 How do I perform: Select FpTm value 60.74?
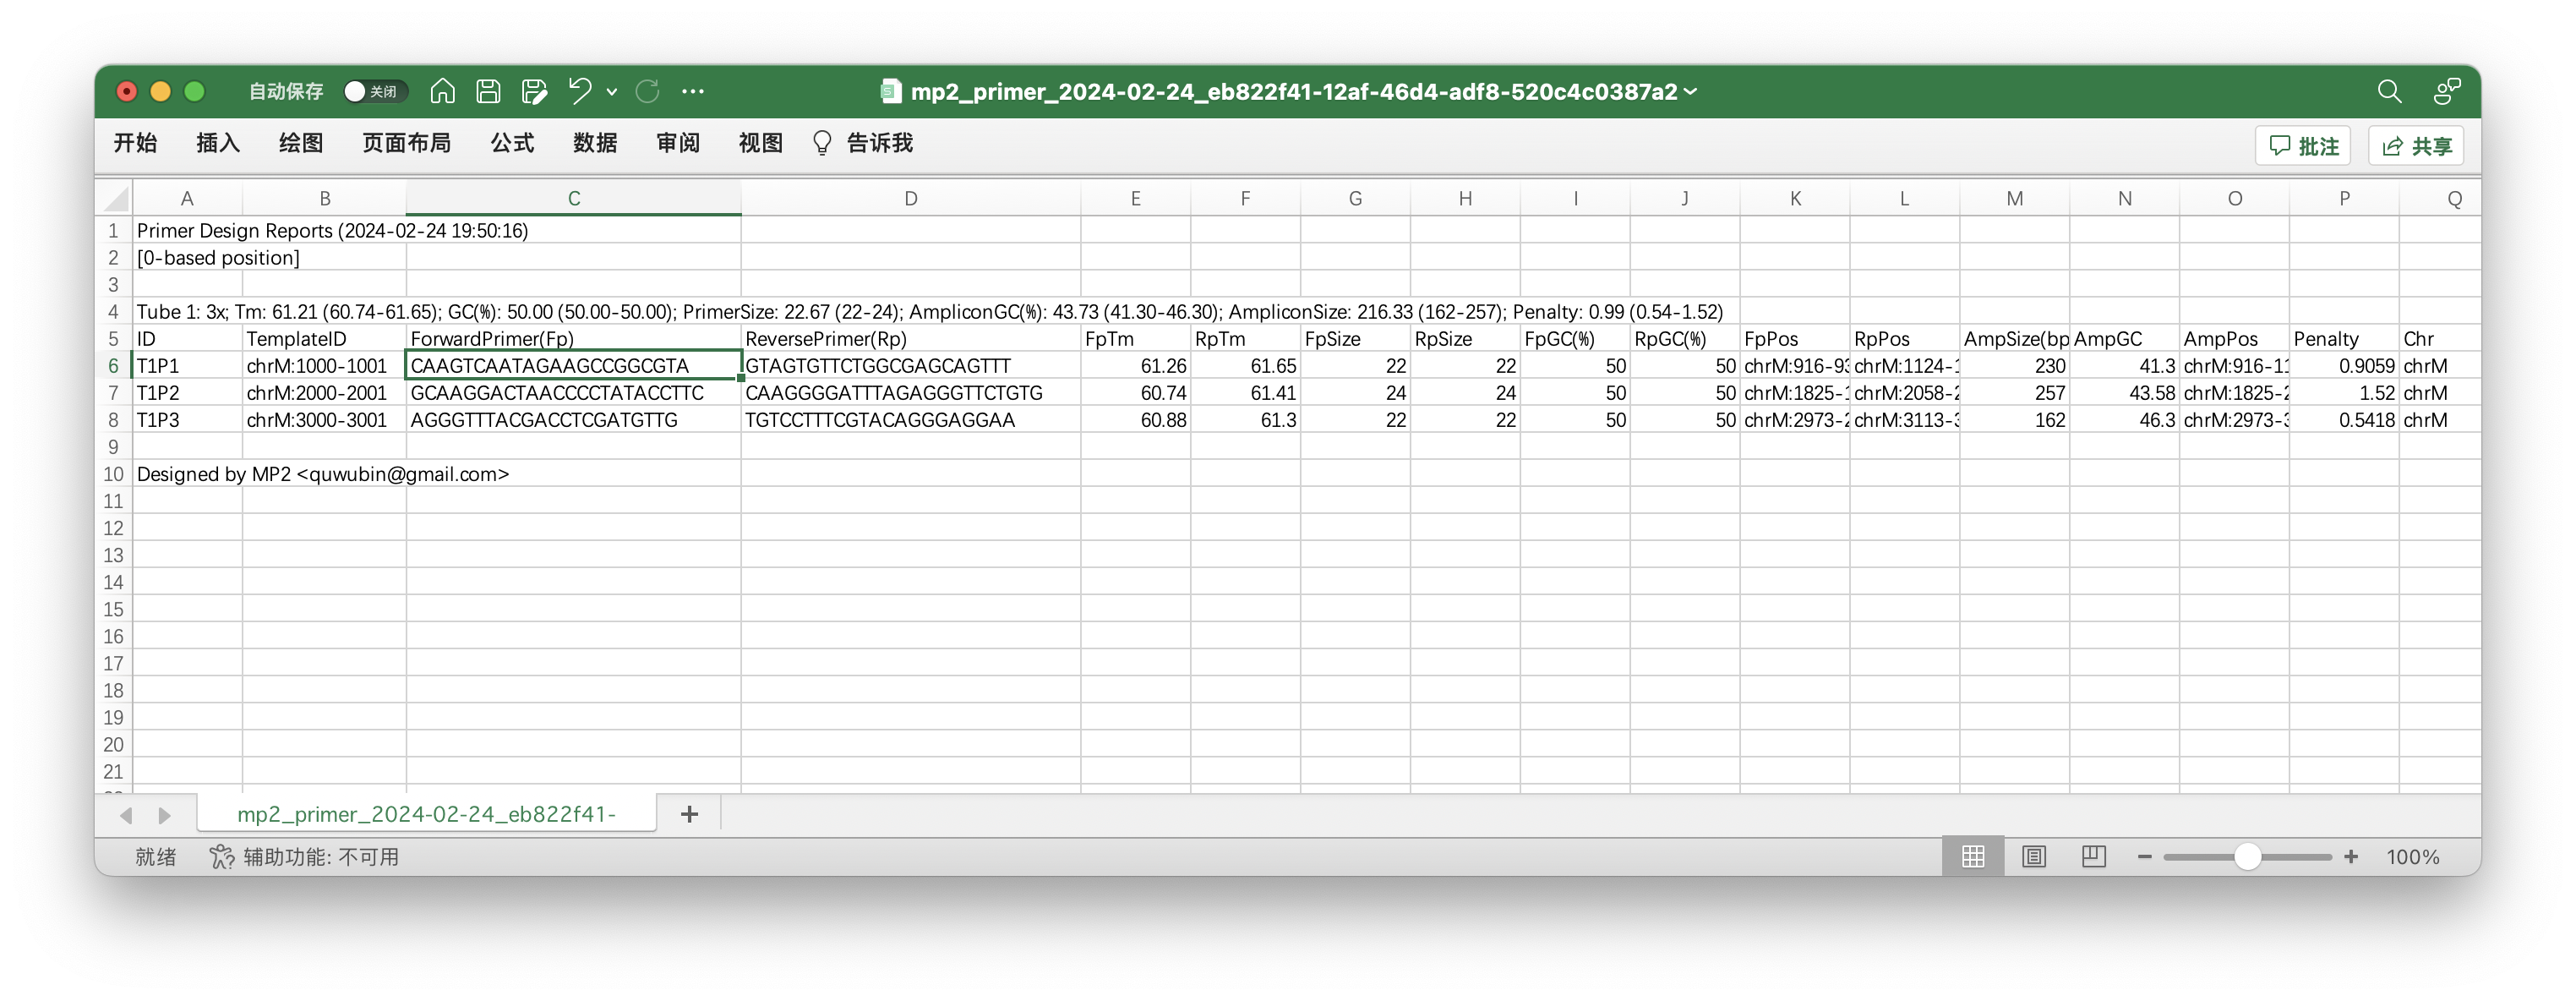coord(1135,392)
